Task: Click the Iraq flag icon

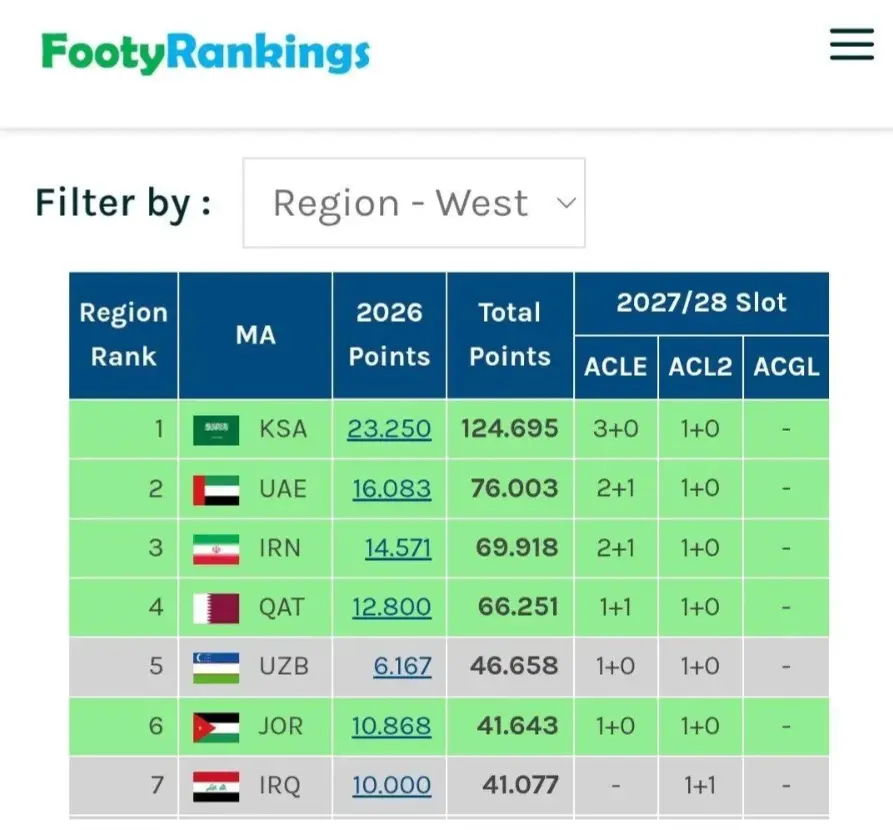Action: click(x=216, y=786)
